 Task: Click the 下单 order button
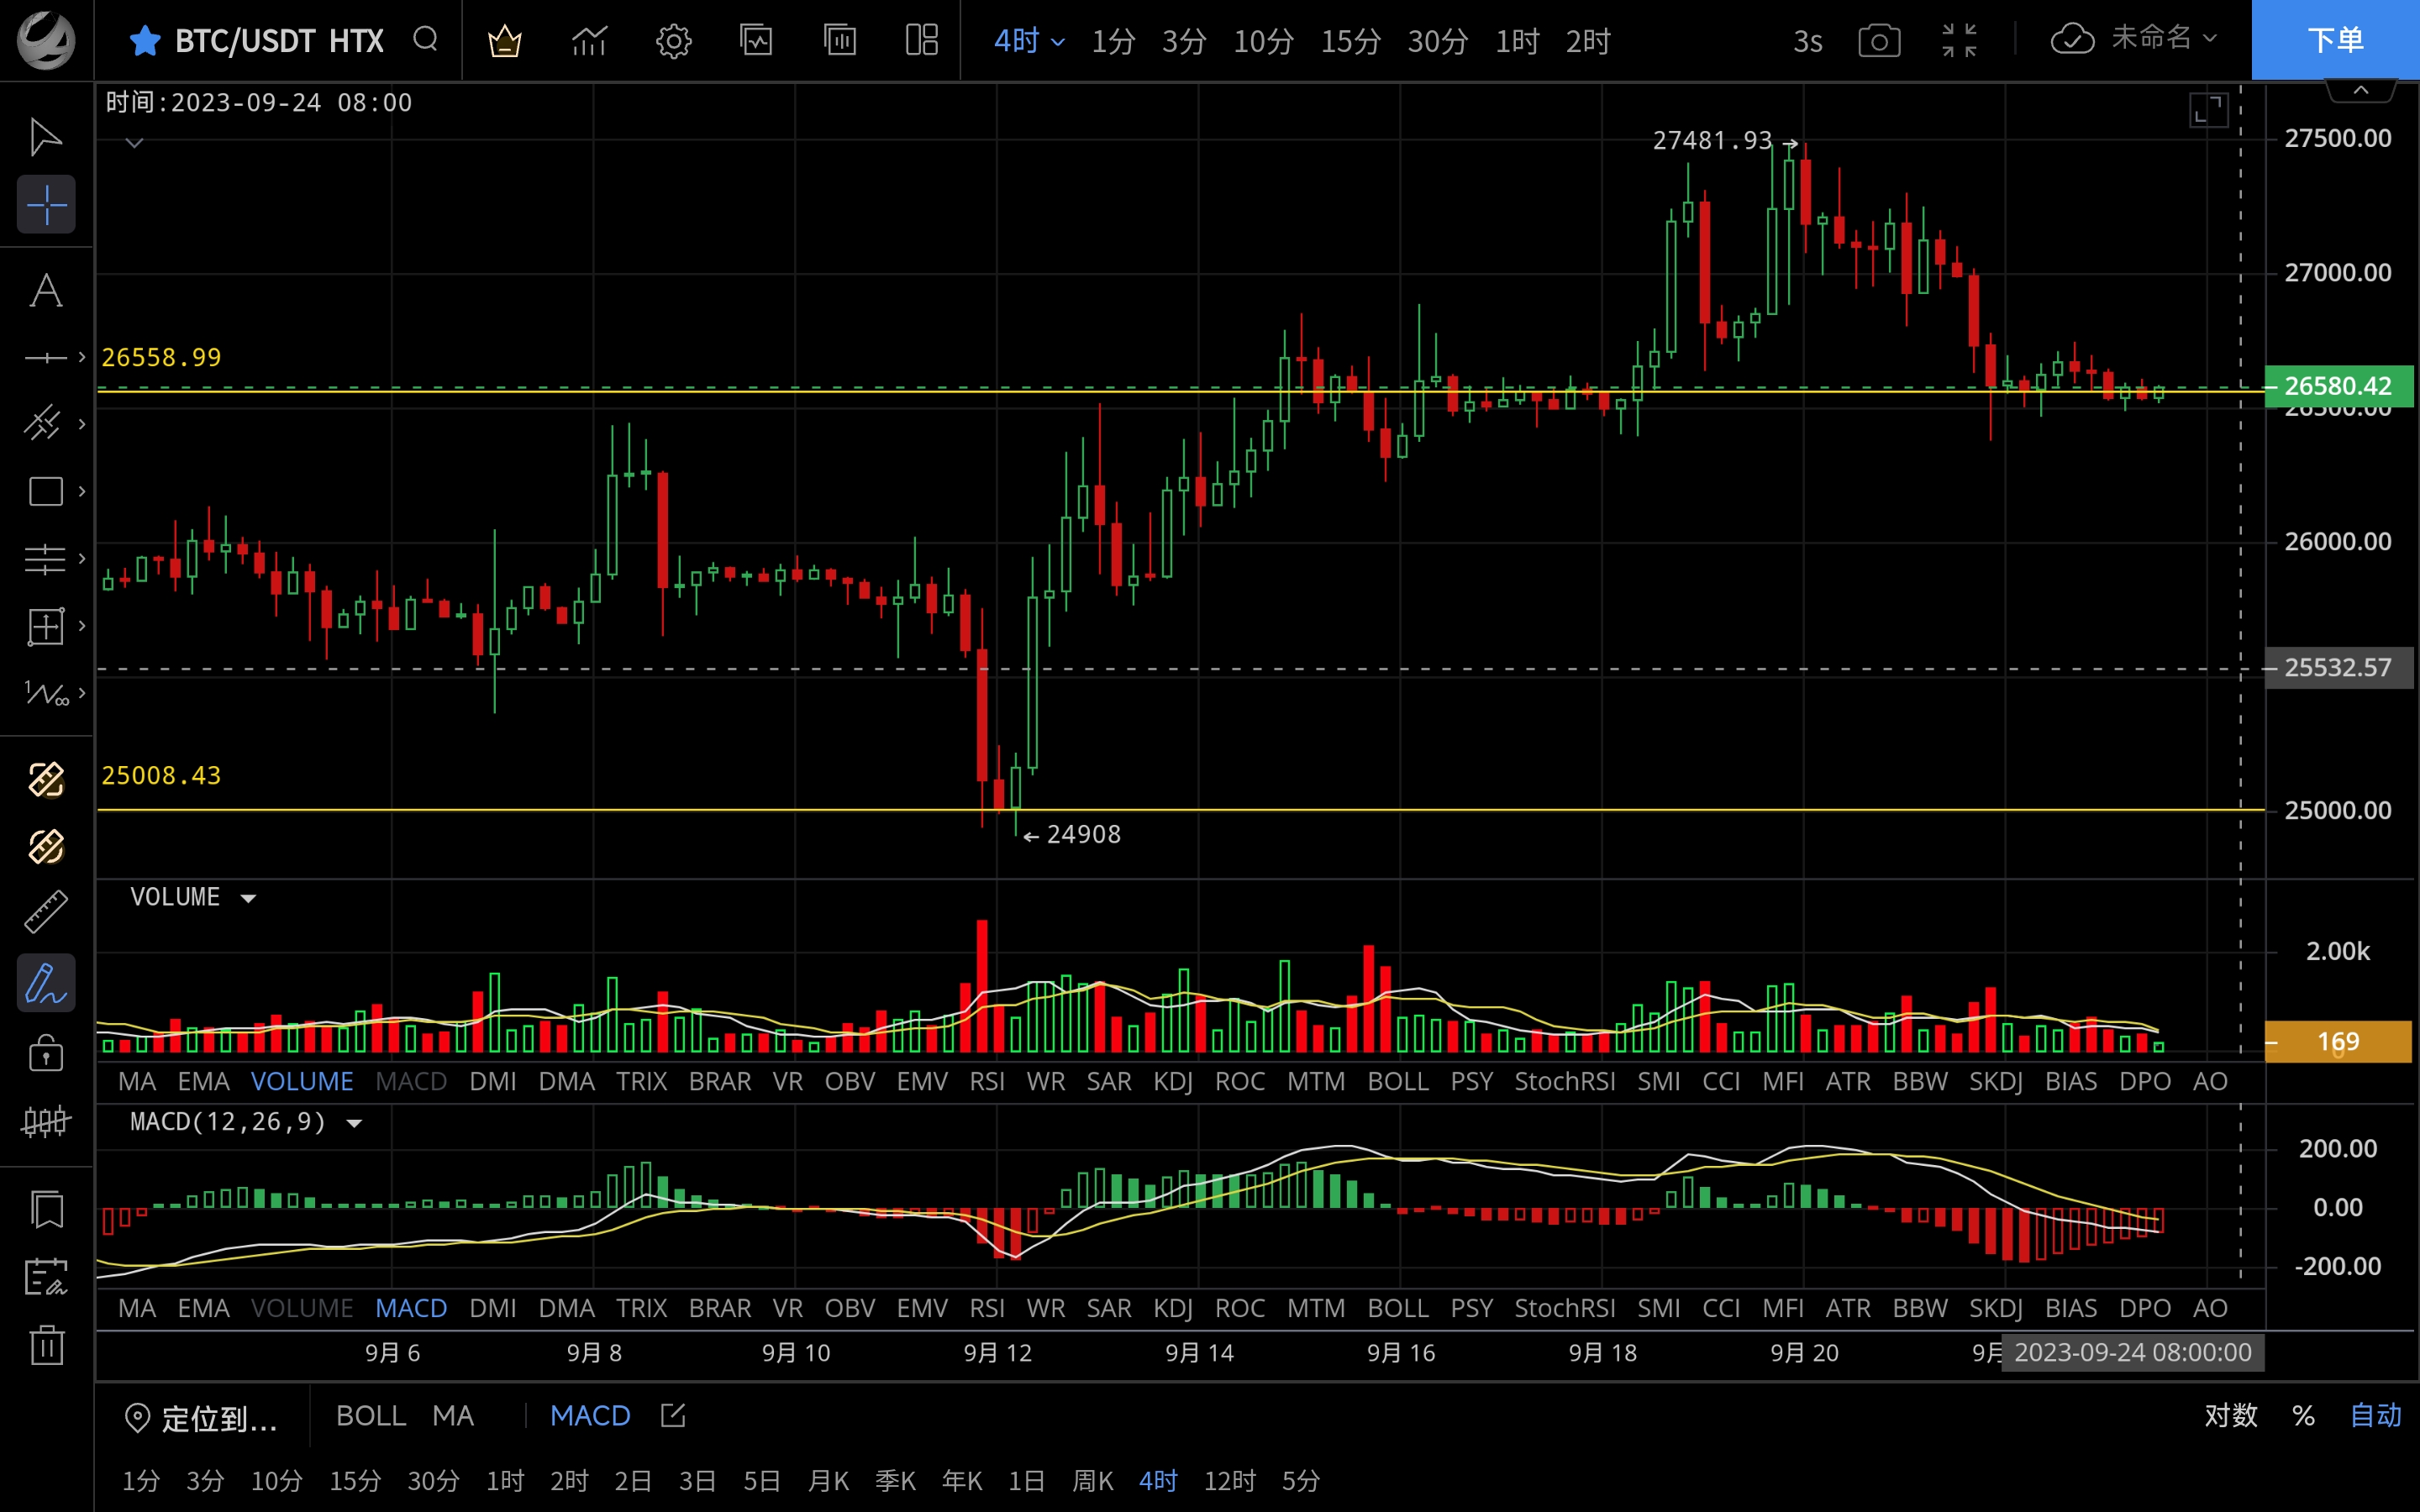point(2335,40)
